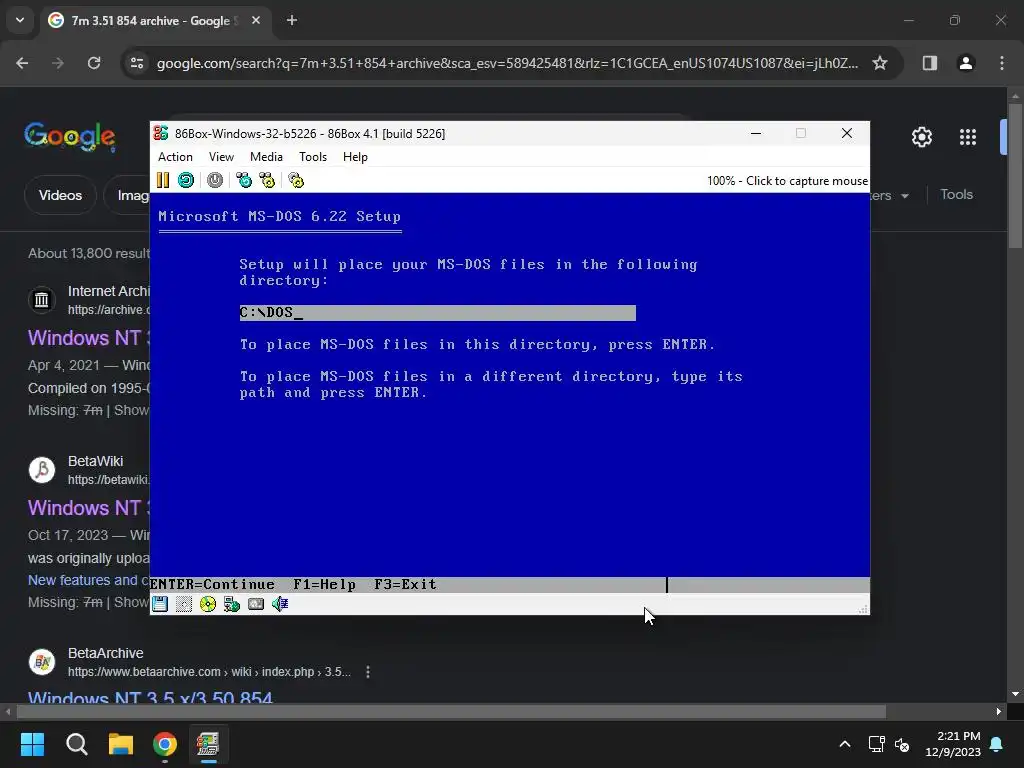Image resolution: width=1024 pixels, height=768 pixels.
Task: Open File Explorer from the taskbar
Action: point(121,744)
